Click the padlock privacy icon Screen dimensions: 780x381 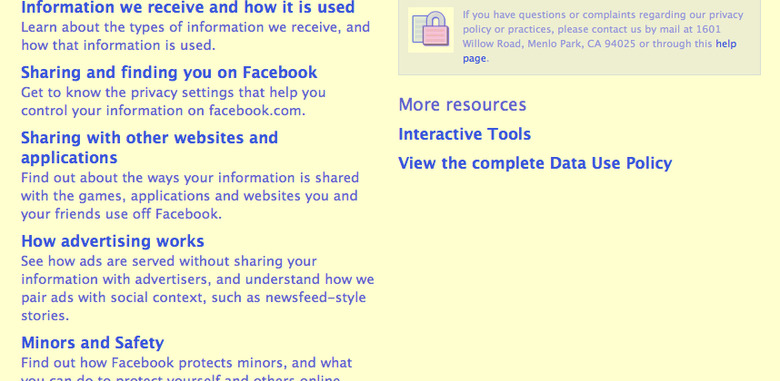(430, 29)
